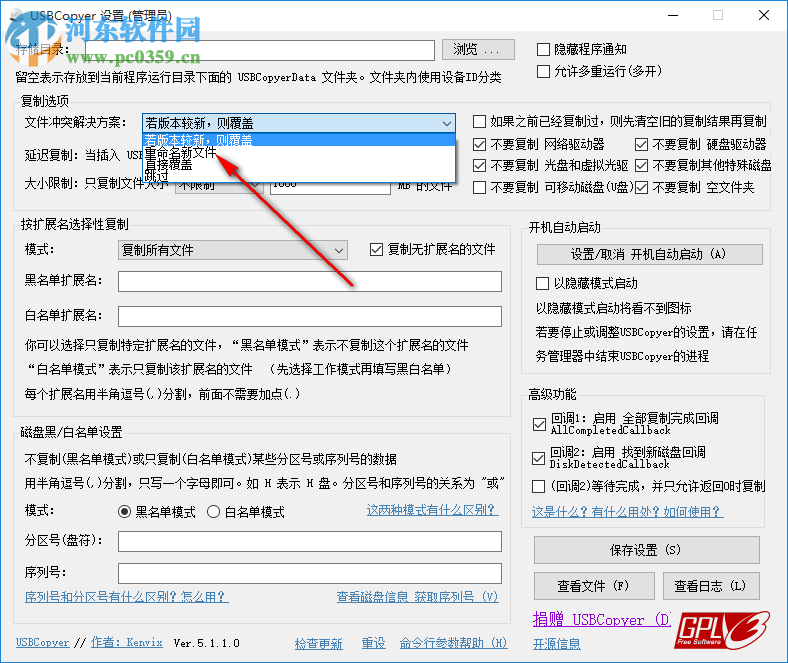Select 白名单模式 radio button

coord(214,512)
